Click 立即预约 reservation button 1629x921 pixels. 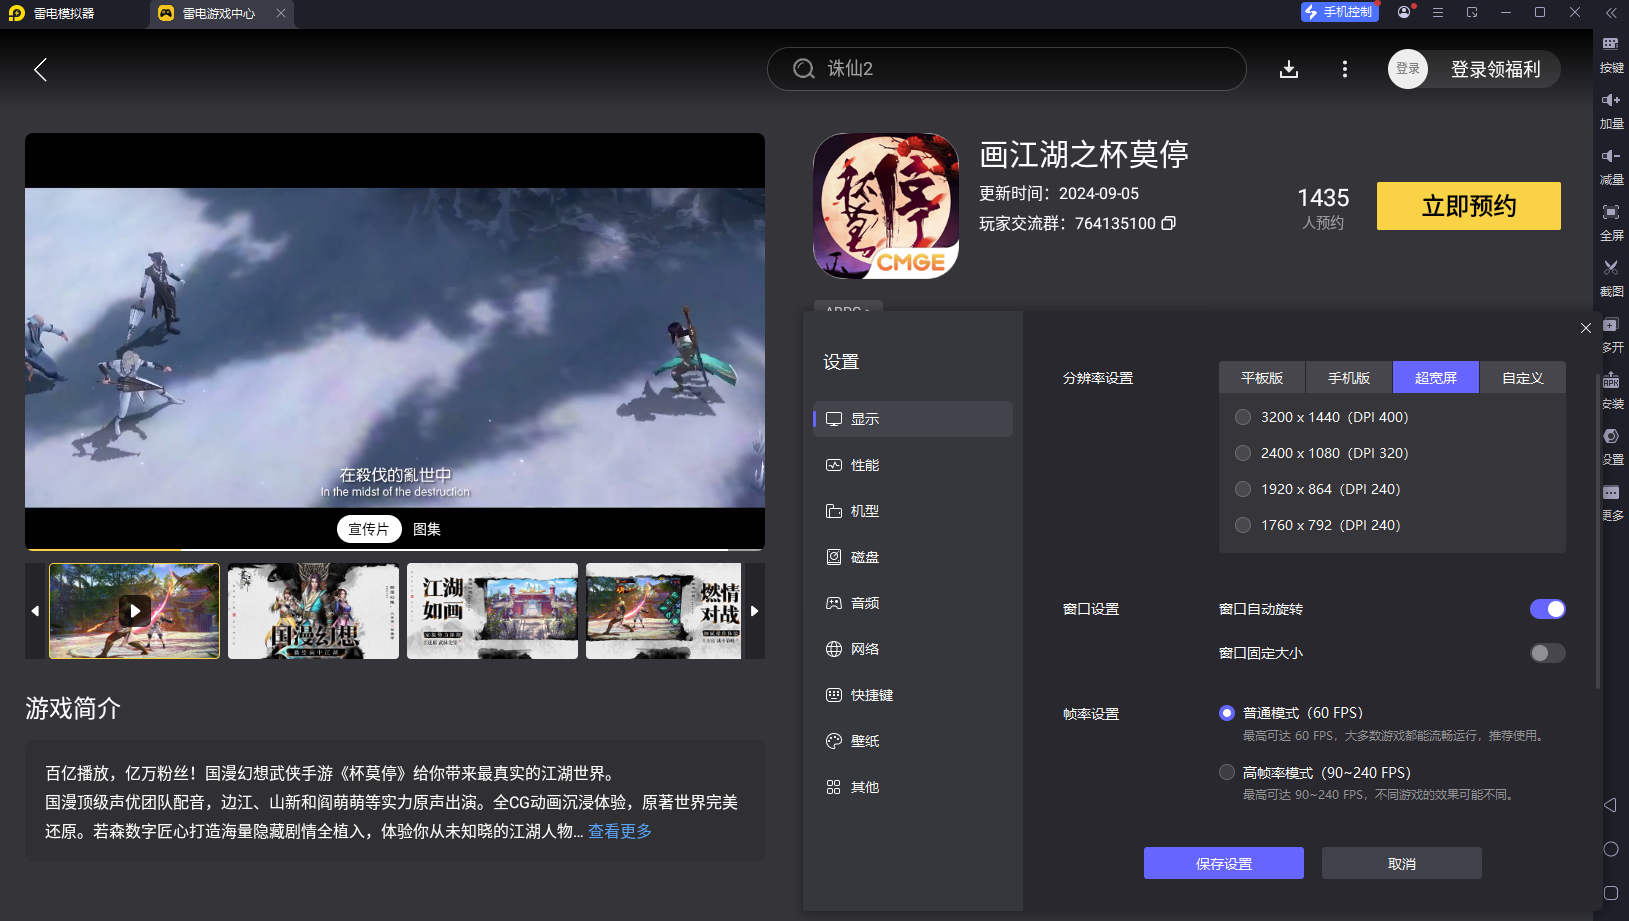[x=1469, y=206]
